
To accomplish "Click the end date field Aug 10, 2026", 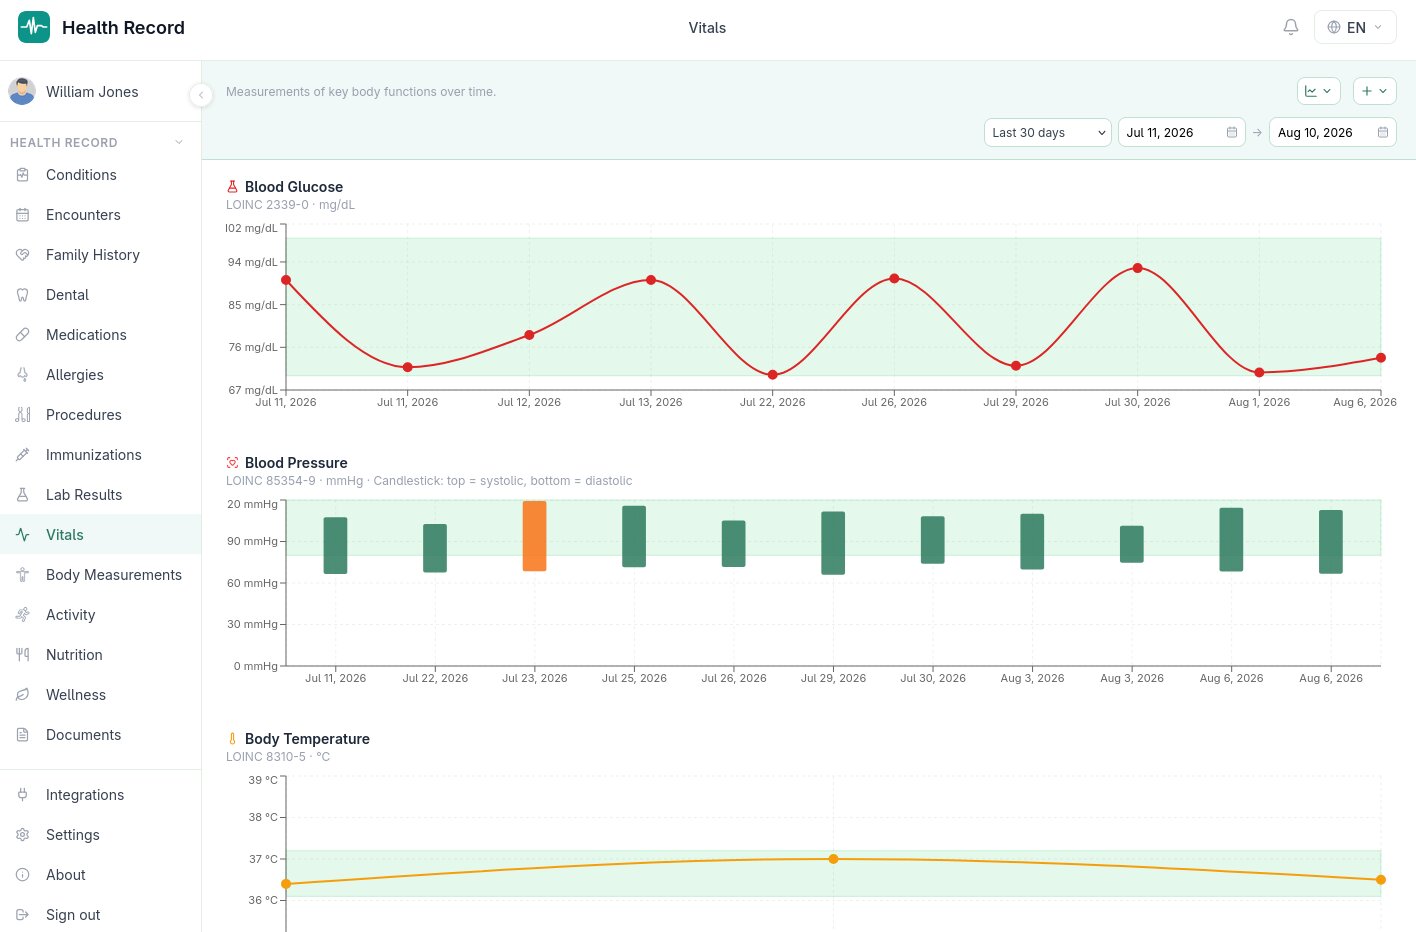I will pos(1332,132).
